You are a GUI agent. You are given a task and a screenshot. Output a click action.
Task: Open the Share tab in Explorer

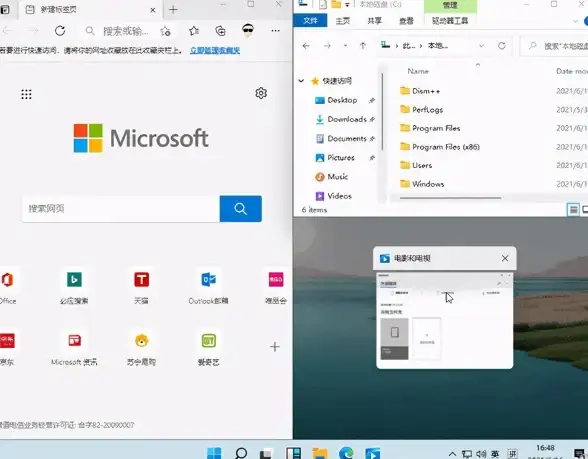374,21
